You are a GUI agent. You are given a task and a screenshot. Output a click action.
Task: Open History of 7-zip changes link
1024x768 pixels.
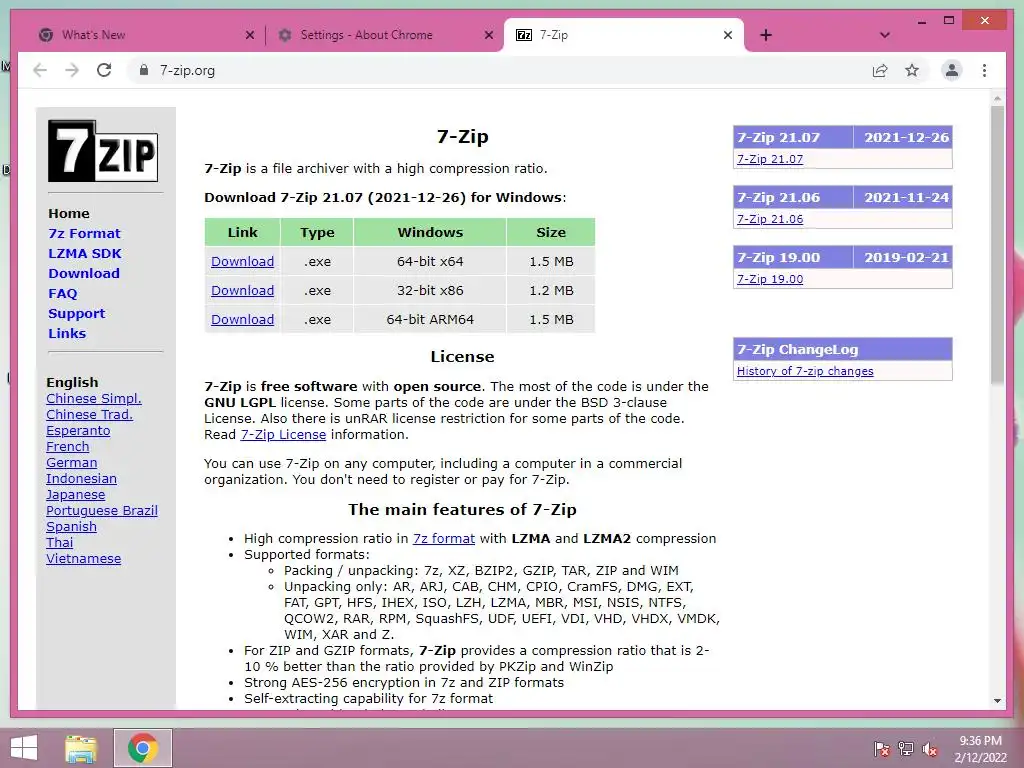click(x=805, y=372)
